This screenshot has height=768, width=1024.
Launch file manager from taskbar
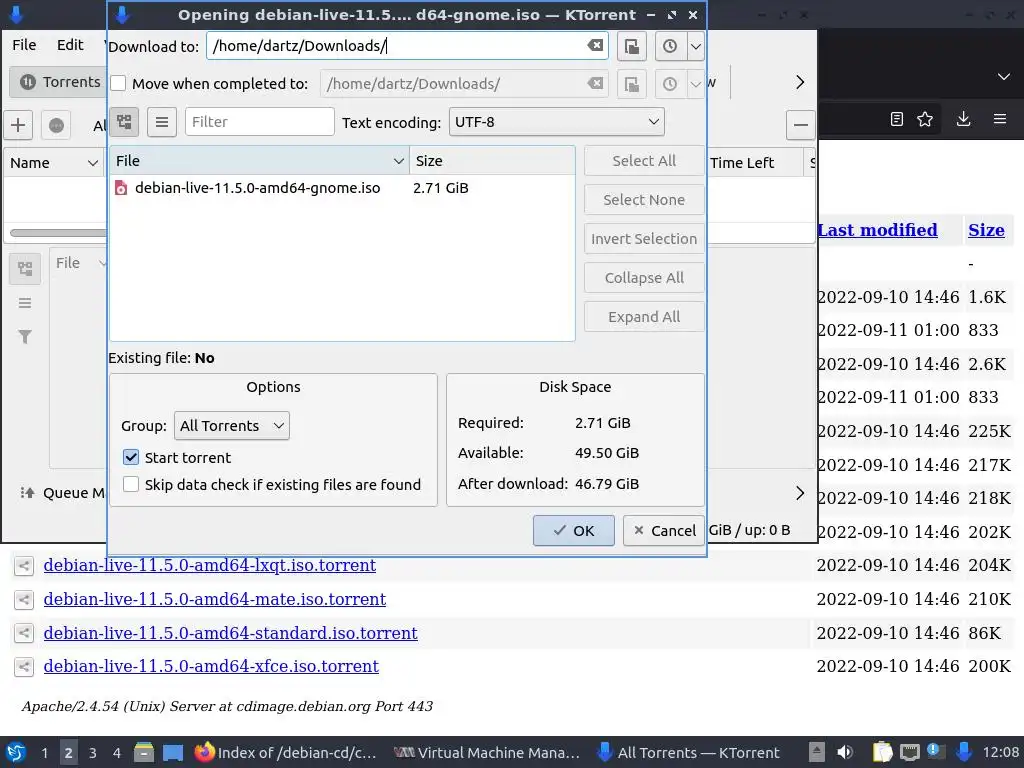click(144, 752)
